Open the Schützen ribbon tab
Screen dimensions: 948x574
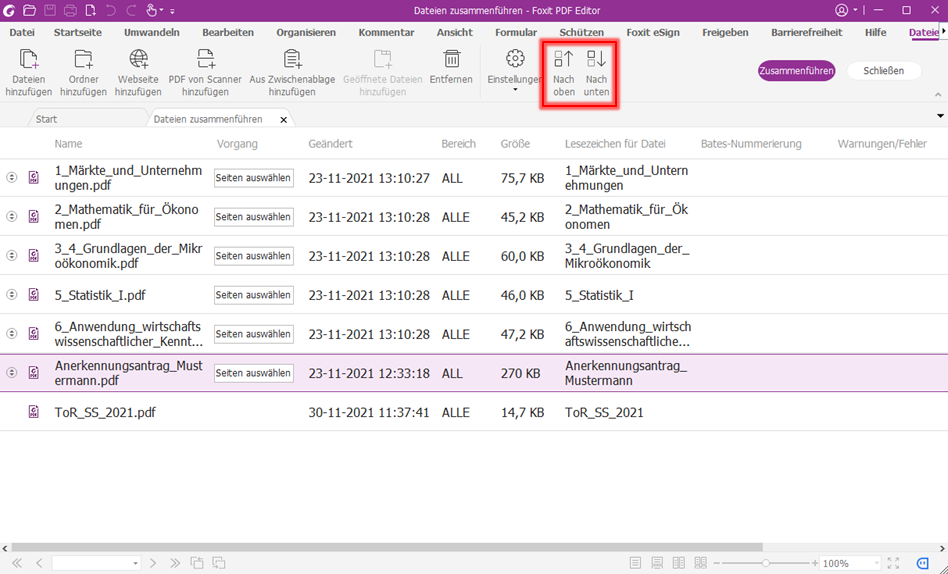pos(582,33)
